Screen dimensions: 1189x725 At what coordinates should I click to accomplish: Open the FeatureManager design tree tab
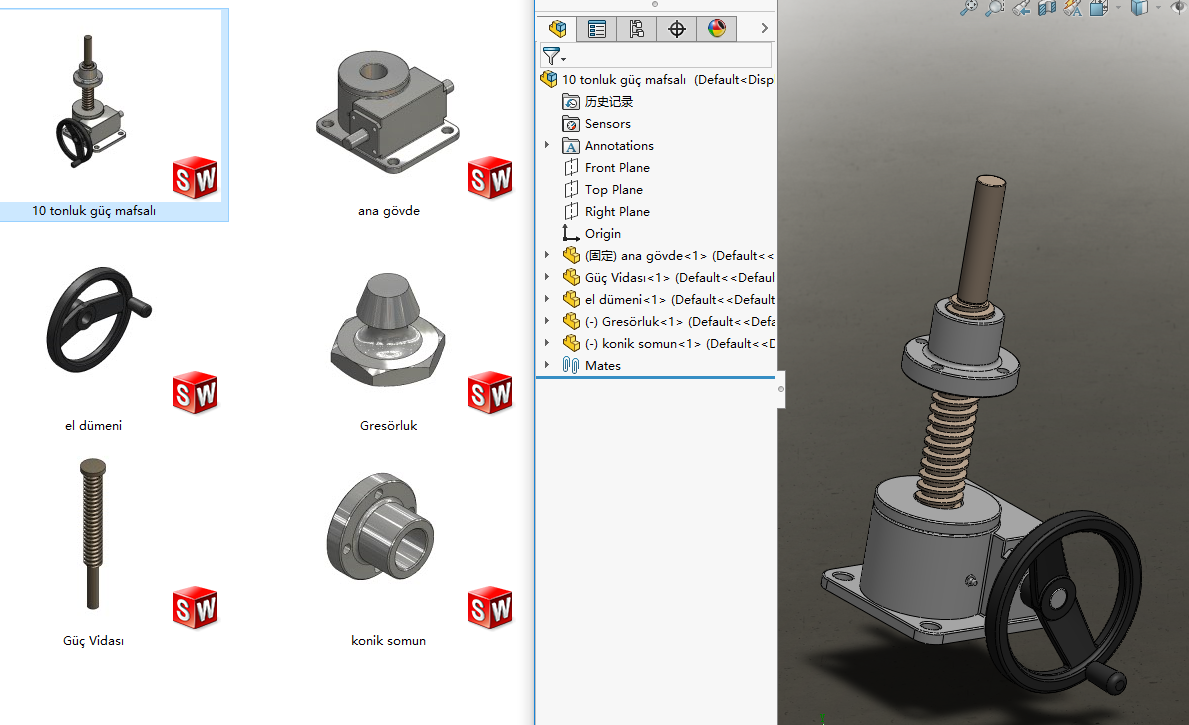[x=558, y=29]
